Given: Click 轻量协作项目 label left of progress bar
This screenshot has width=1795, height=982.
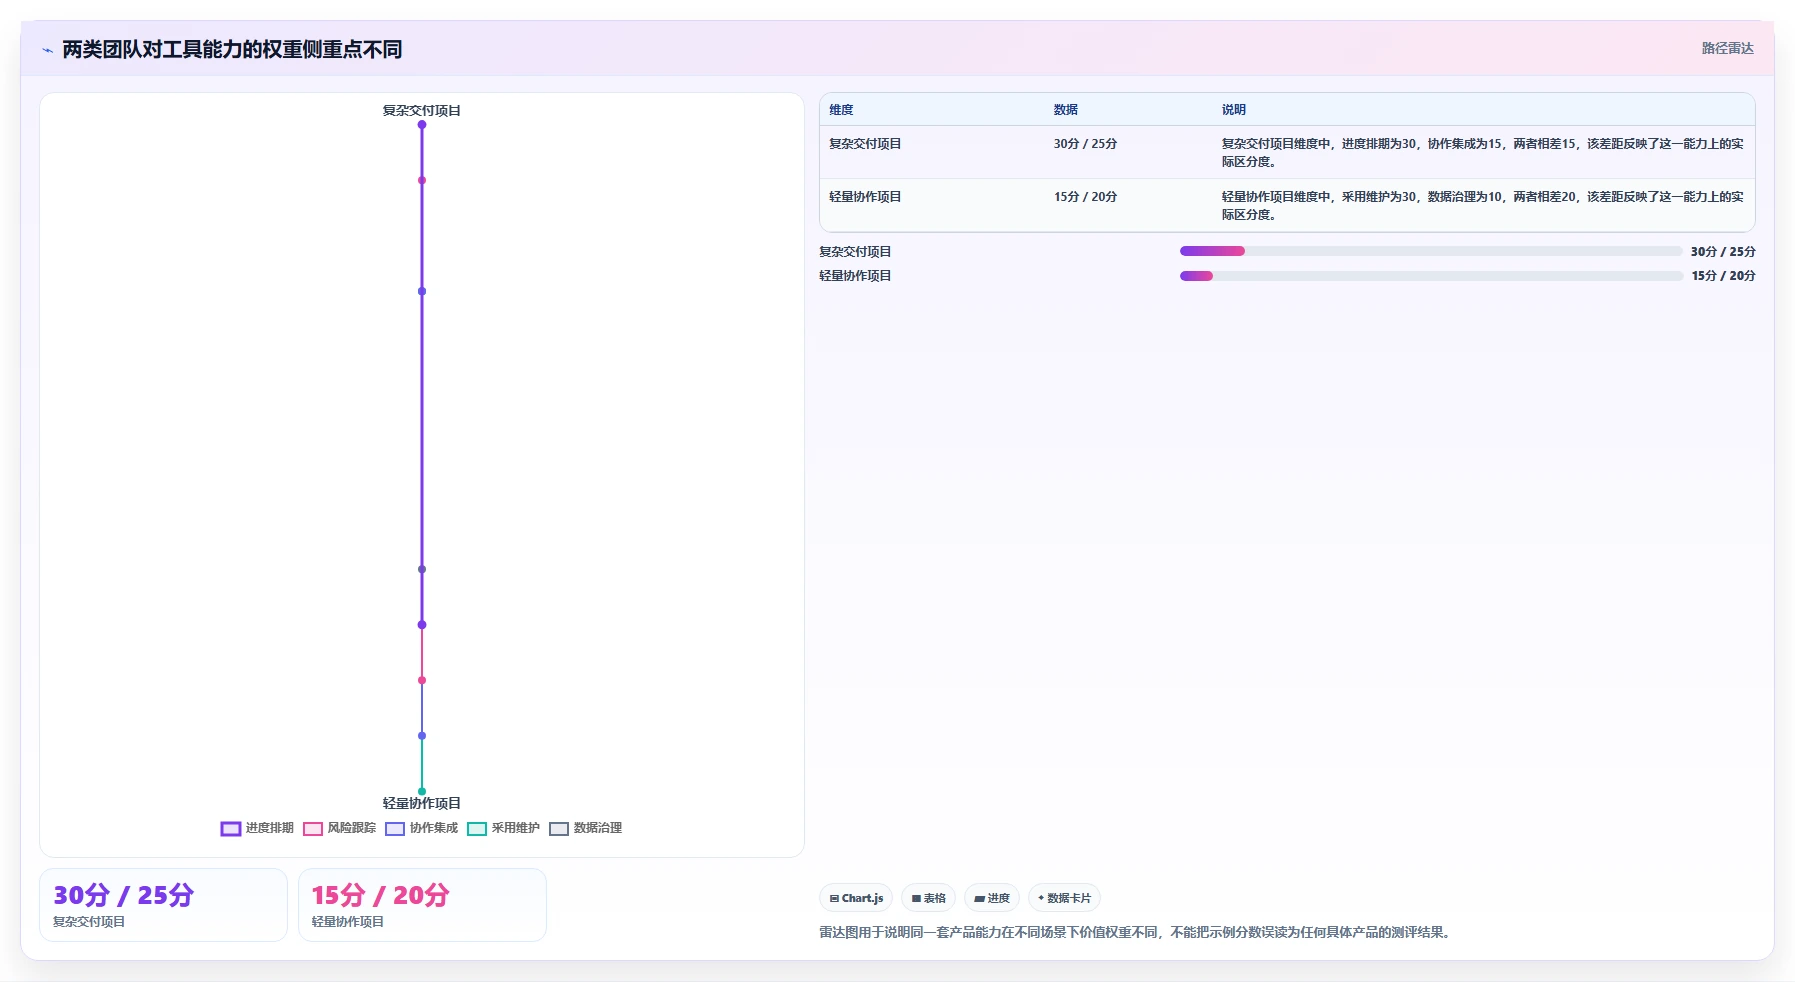Looking at the screenshot, I should coord(855,276).
